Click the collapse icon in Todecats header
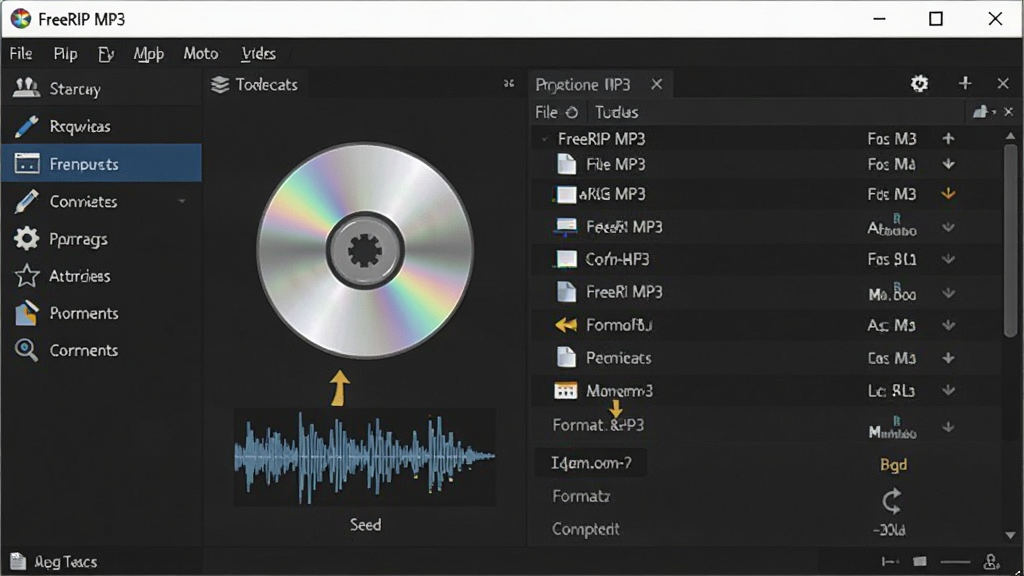Image resolution: width=1024 pixels, height=576 pixels. pos(509,84)
